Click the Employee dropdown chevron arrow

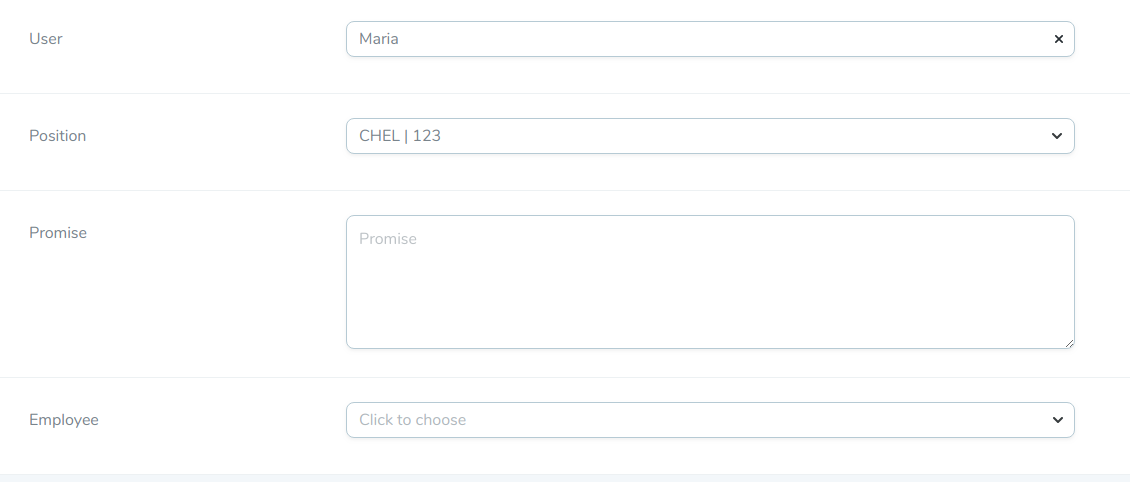(x=1057, y=420)
